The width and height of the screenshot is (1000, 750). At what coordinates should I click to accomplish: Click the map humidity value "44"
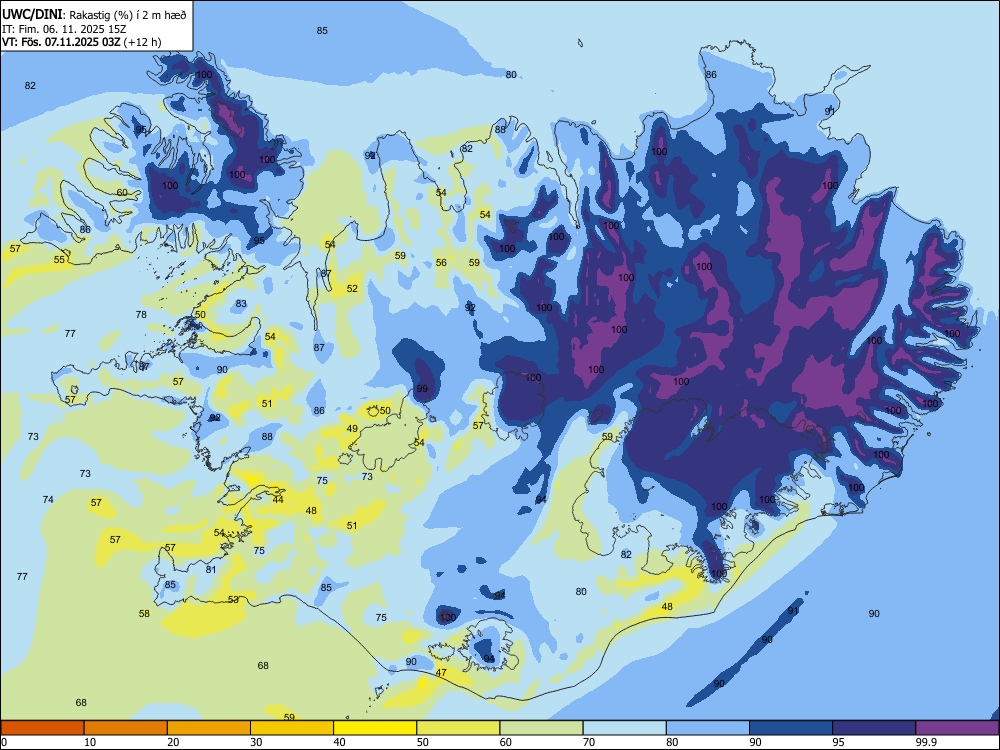pos(278,499)
